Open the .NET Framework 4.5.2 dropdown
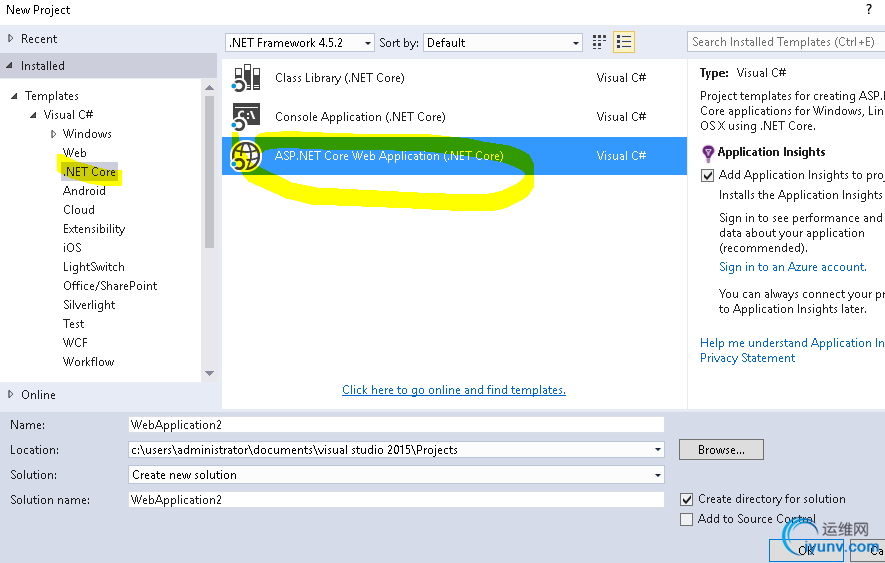Image resolution: width=885 pixels, height=563 pixels. click(x=300, y=43)
